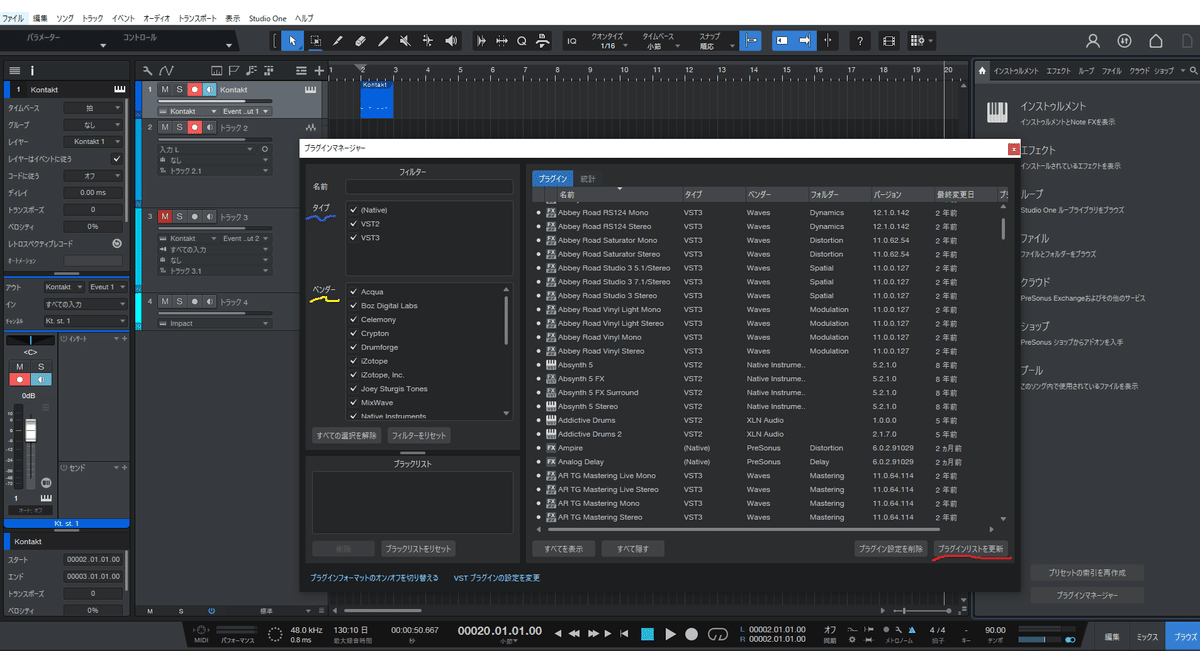The image size is (1200, 651).
Task: Select the Eraser tool
Action: pos(362,41)
